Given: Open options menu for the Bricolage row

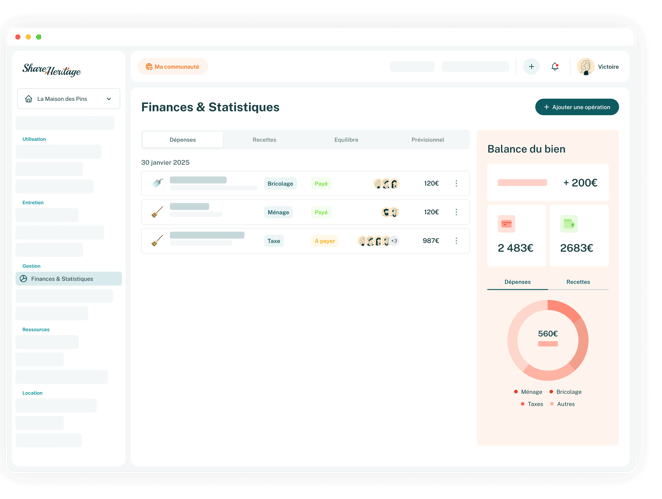Looking at the screenshot, I should coord(457,183).
